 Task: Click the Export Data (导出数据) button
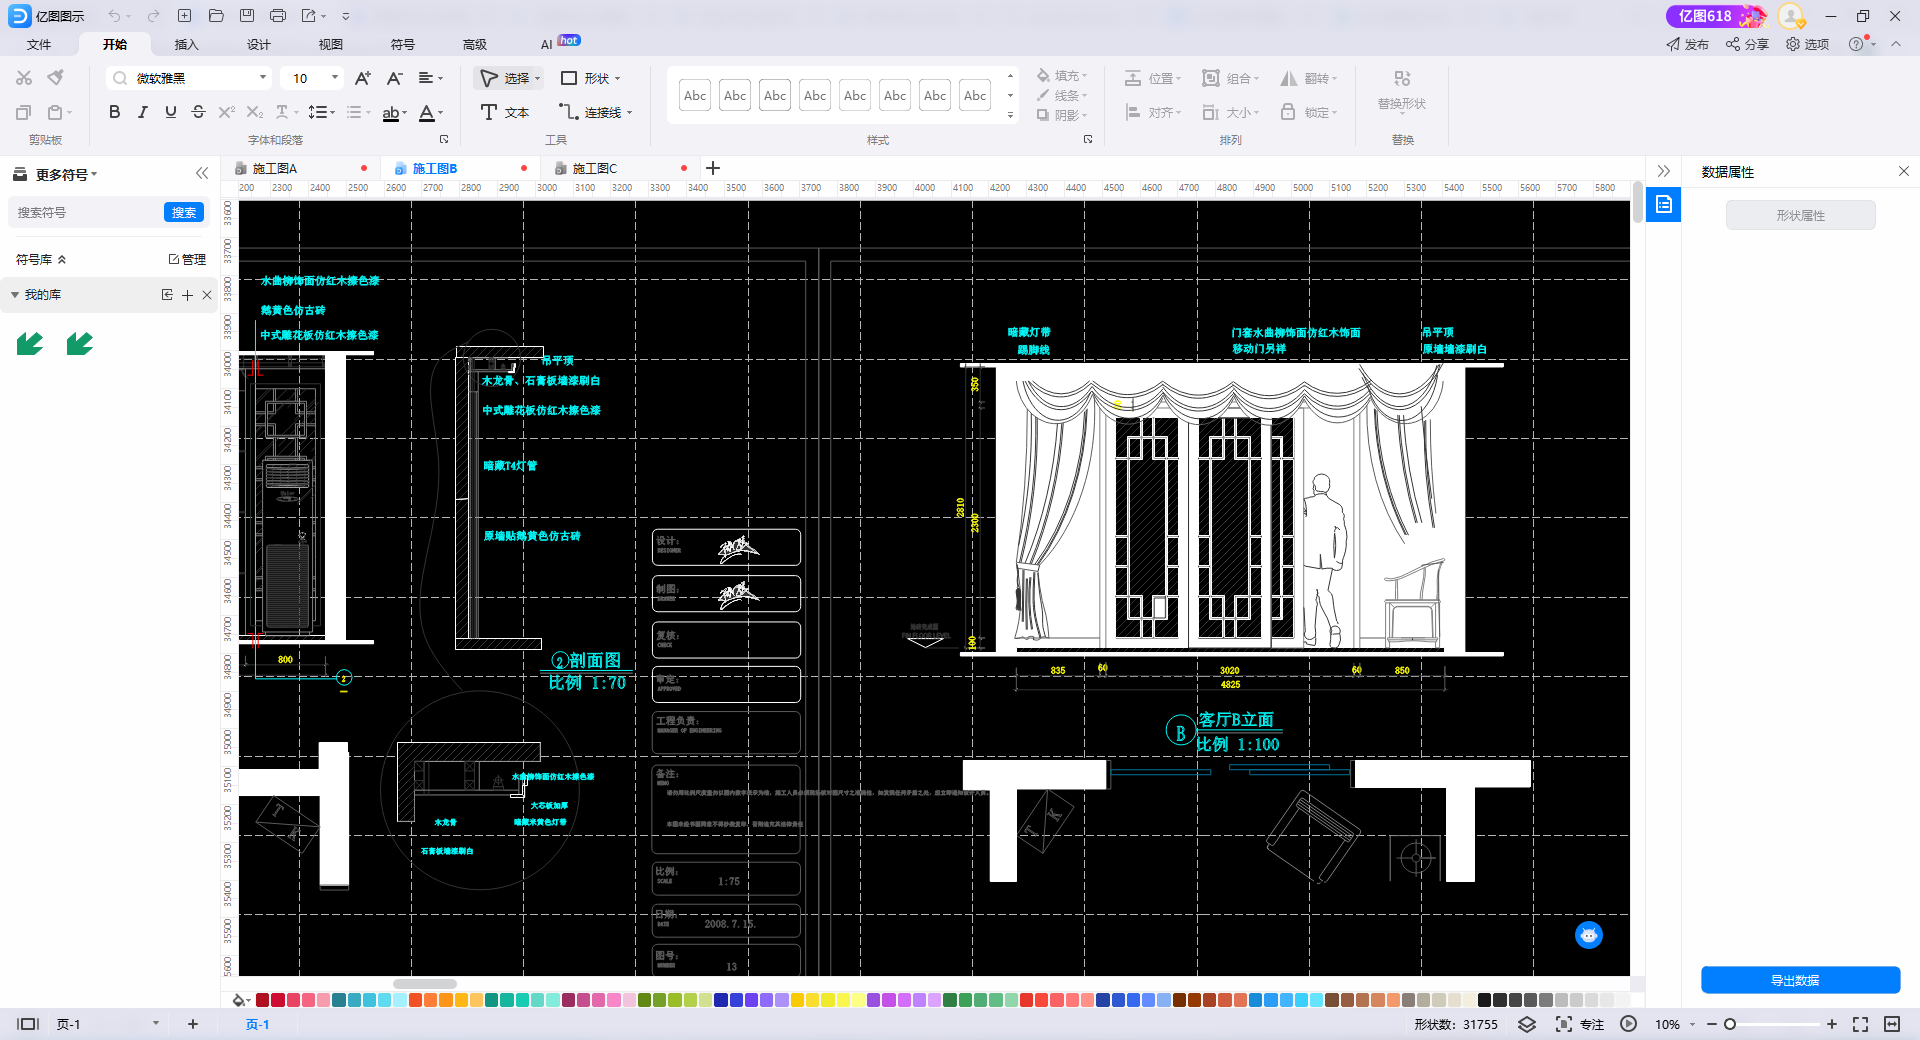tap(1801, 980)
